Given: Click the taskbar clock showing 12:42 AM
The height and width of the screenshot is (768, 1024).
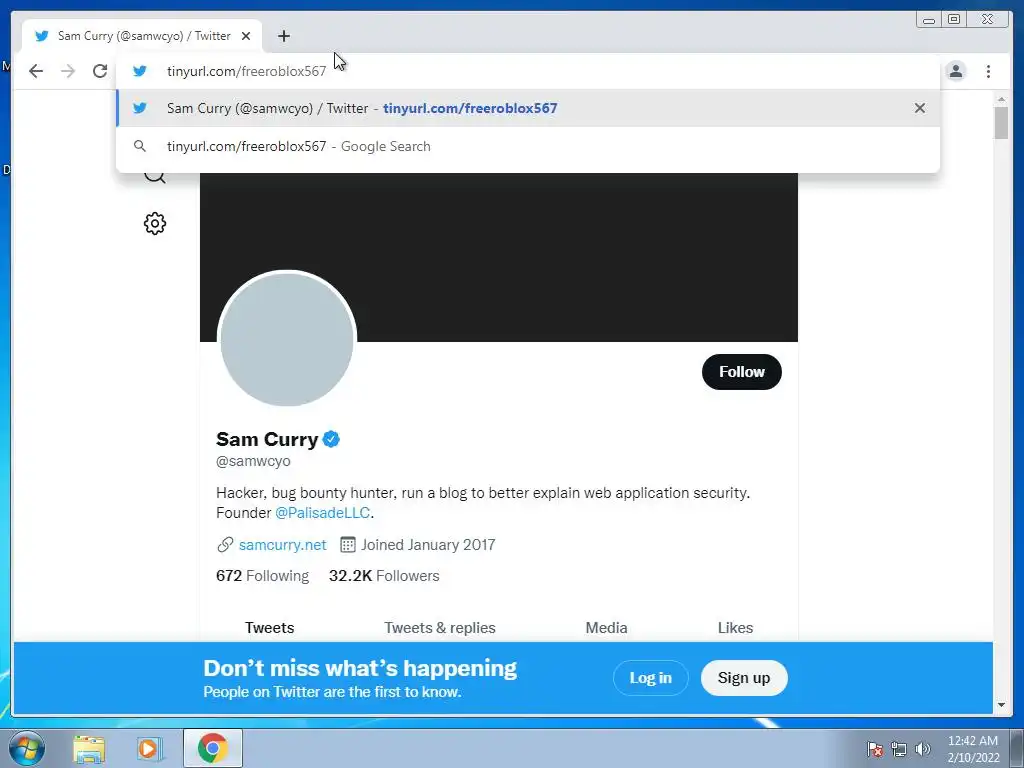Looking at the screenshot, I should (x=973, y=749).
